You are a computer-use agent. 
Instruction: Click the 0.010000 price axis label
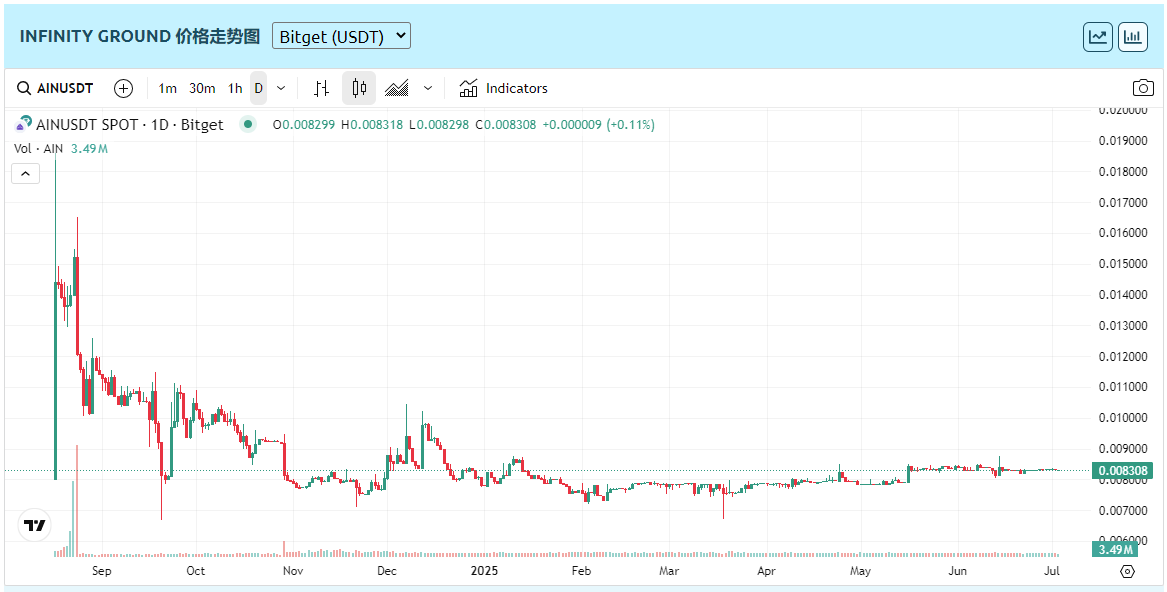[x=1122, y=418]
